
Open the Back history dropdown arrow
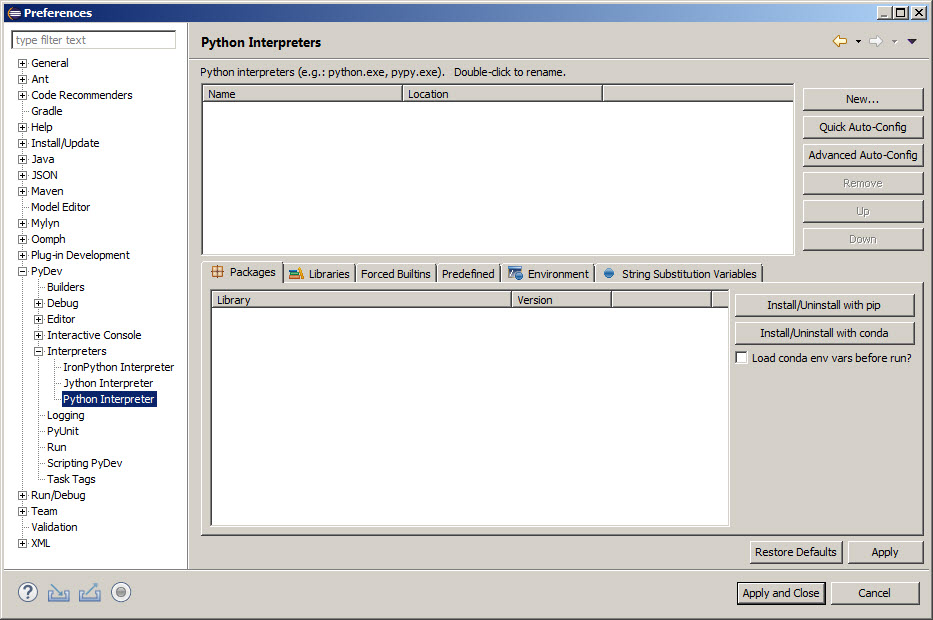[x=858, y=42]
